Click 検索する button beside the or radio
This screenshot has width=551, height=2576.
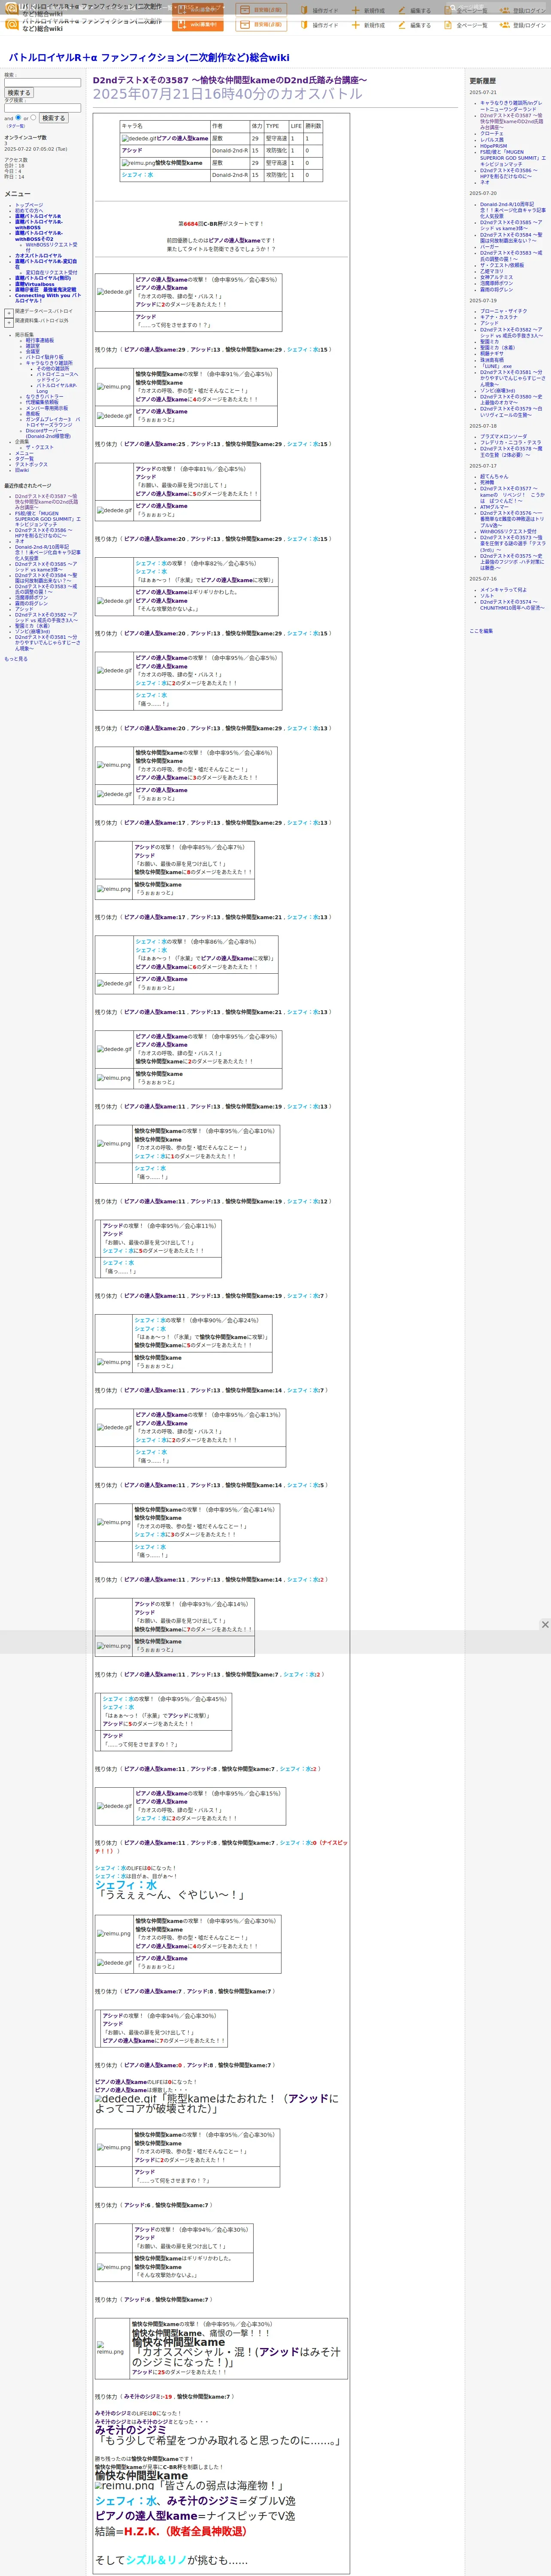point(53,118)
